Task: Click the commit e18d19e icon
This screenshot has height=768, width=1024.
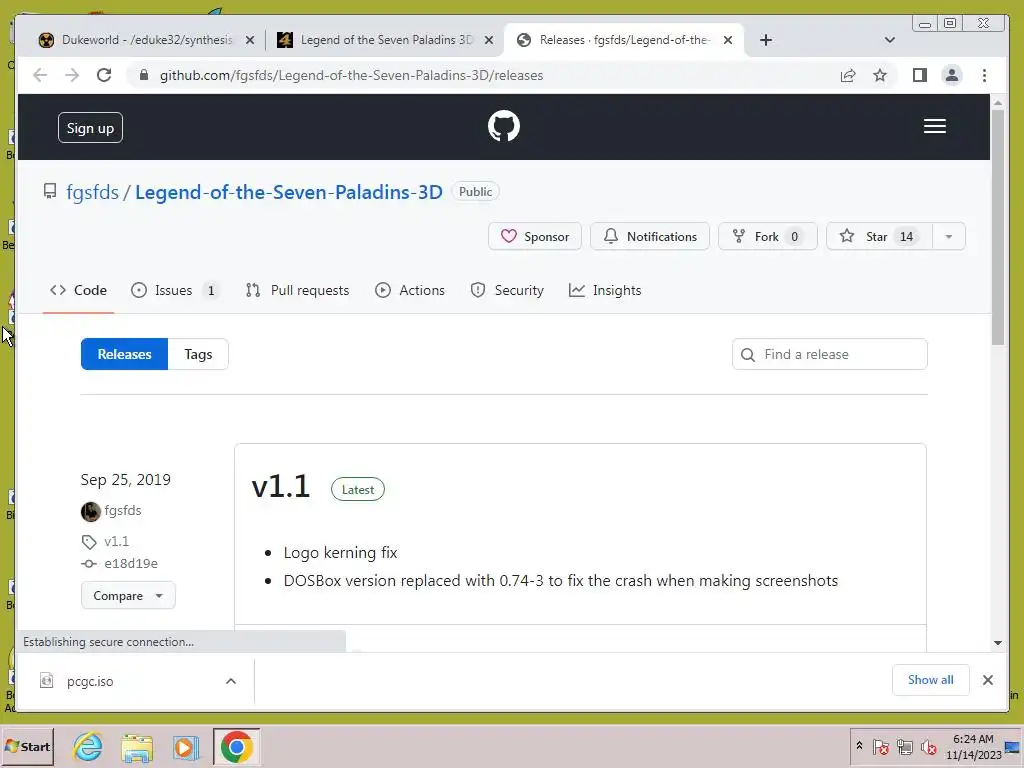Action: coord(89,564)
